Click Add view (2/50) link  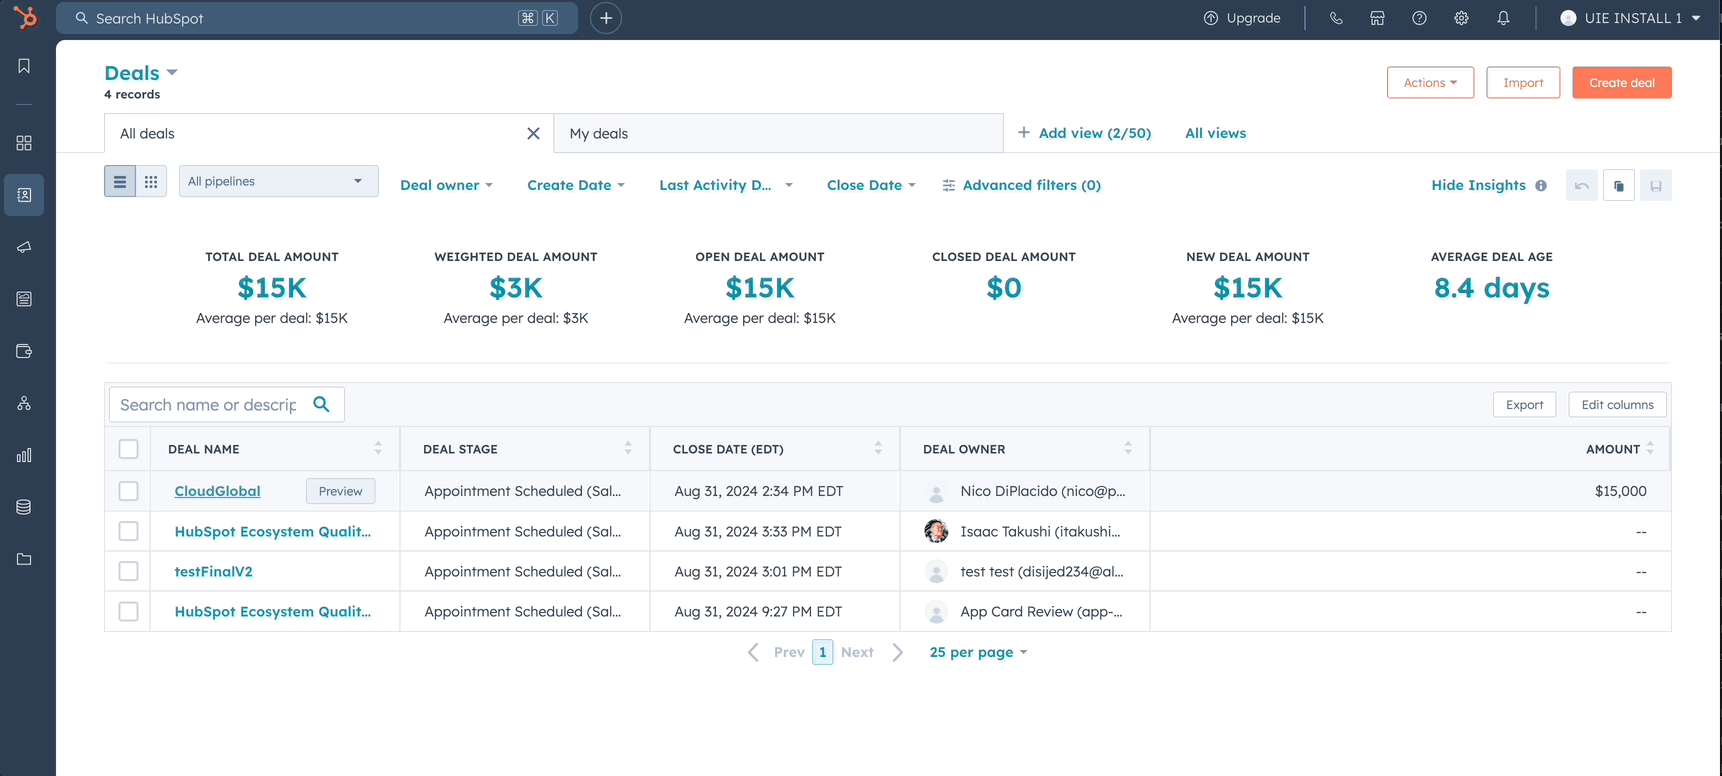pyautogui.click(x=1084, y=133)
